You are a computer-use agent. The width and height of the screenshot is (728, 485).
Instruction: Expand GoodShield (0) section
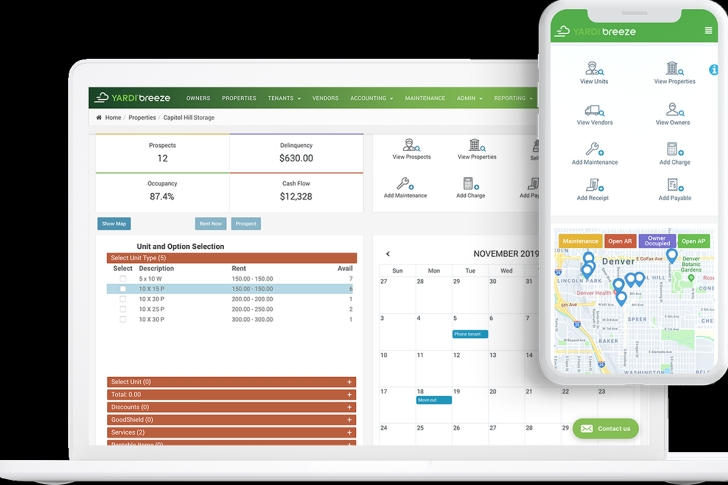tap(231, 420)
